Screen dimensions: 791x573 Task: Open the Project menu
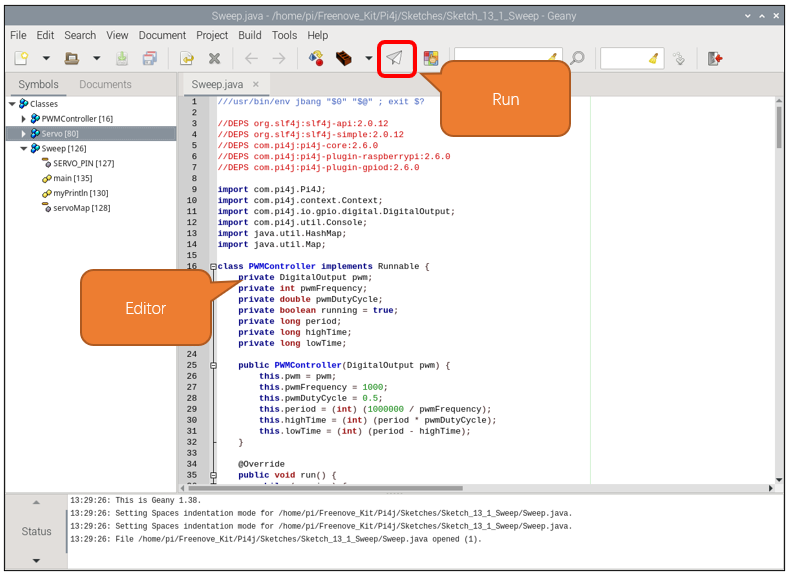click(x=212, y=35)
